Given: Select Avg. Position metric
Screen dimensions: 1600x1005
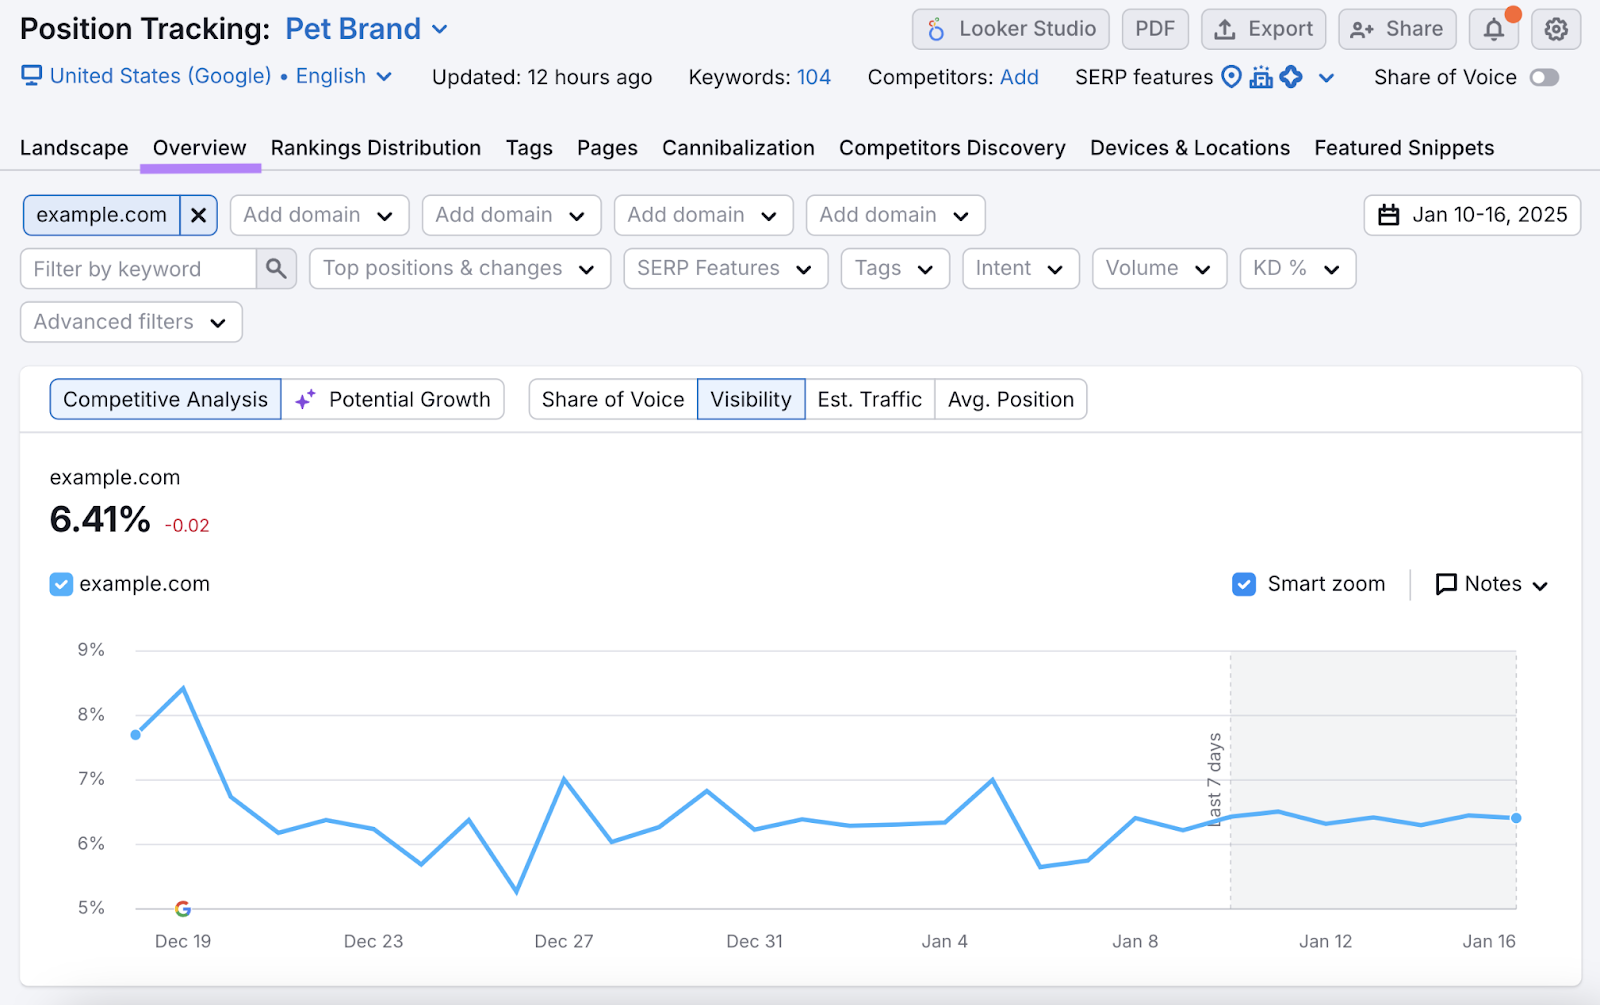Looking at the screenshot, I should pyautogui.click(x=1011, y=399).
